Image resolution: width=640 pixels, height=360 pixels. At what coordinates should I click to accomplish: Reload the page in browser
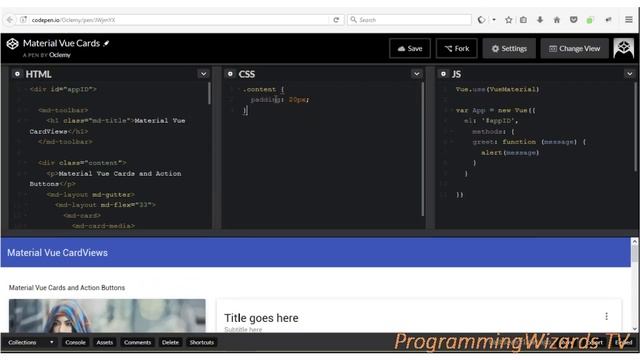(336, 20)
